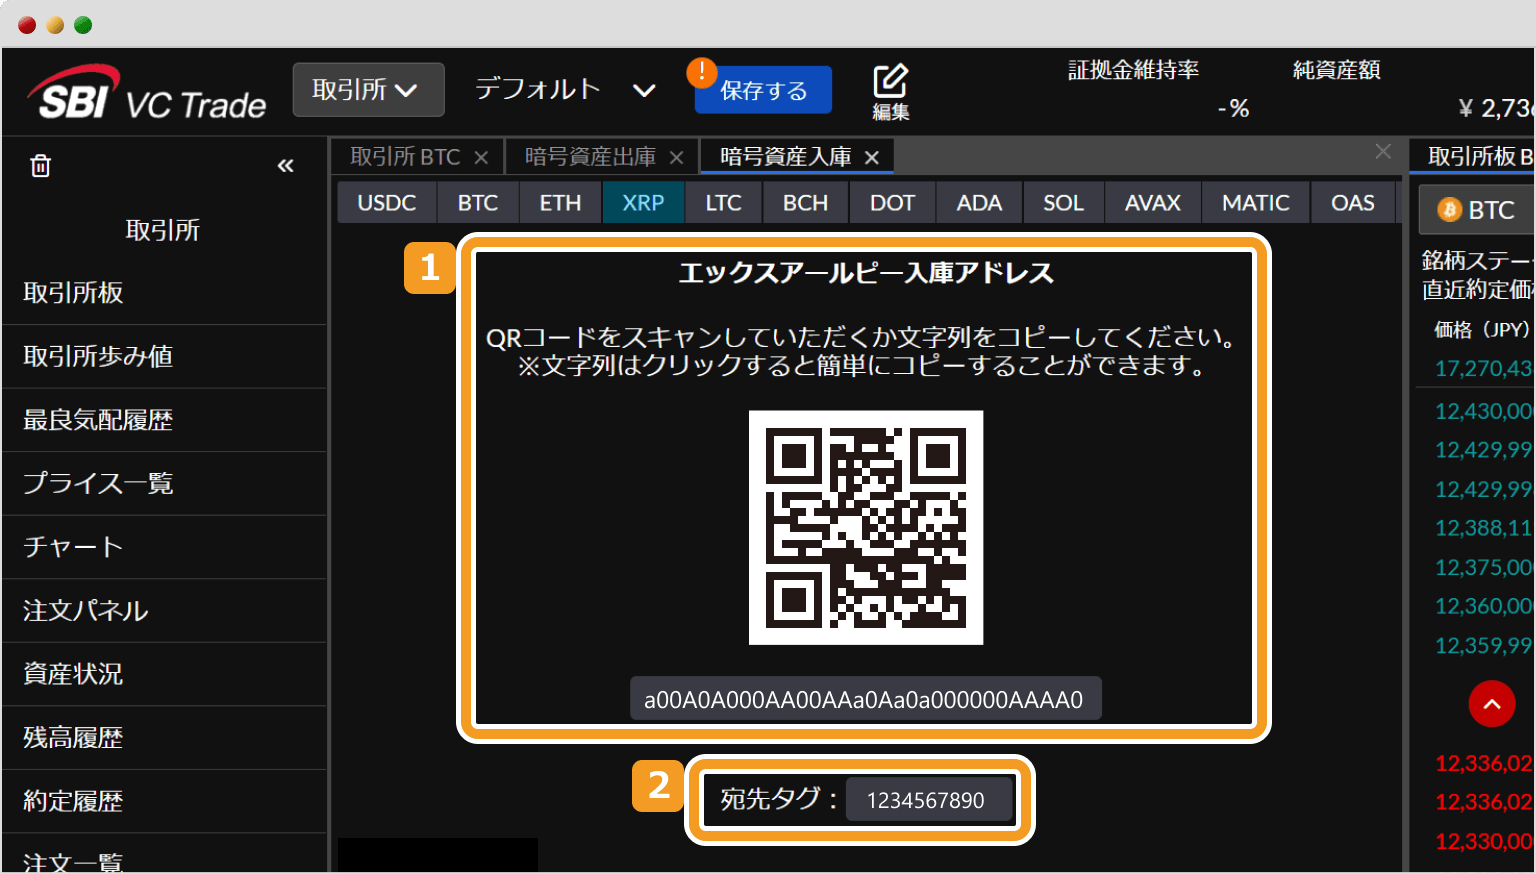Switch to the 取引所 BTC tab
This screenshot has width=1536, height=874.
pyautogui.click(x=405, y=157)
